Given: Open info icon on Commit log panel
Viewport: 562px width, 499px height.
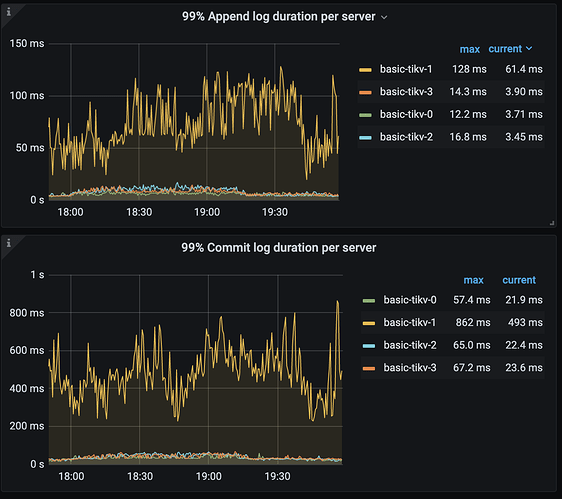Looking at the screenshot, I should 9,243.
